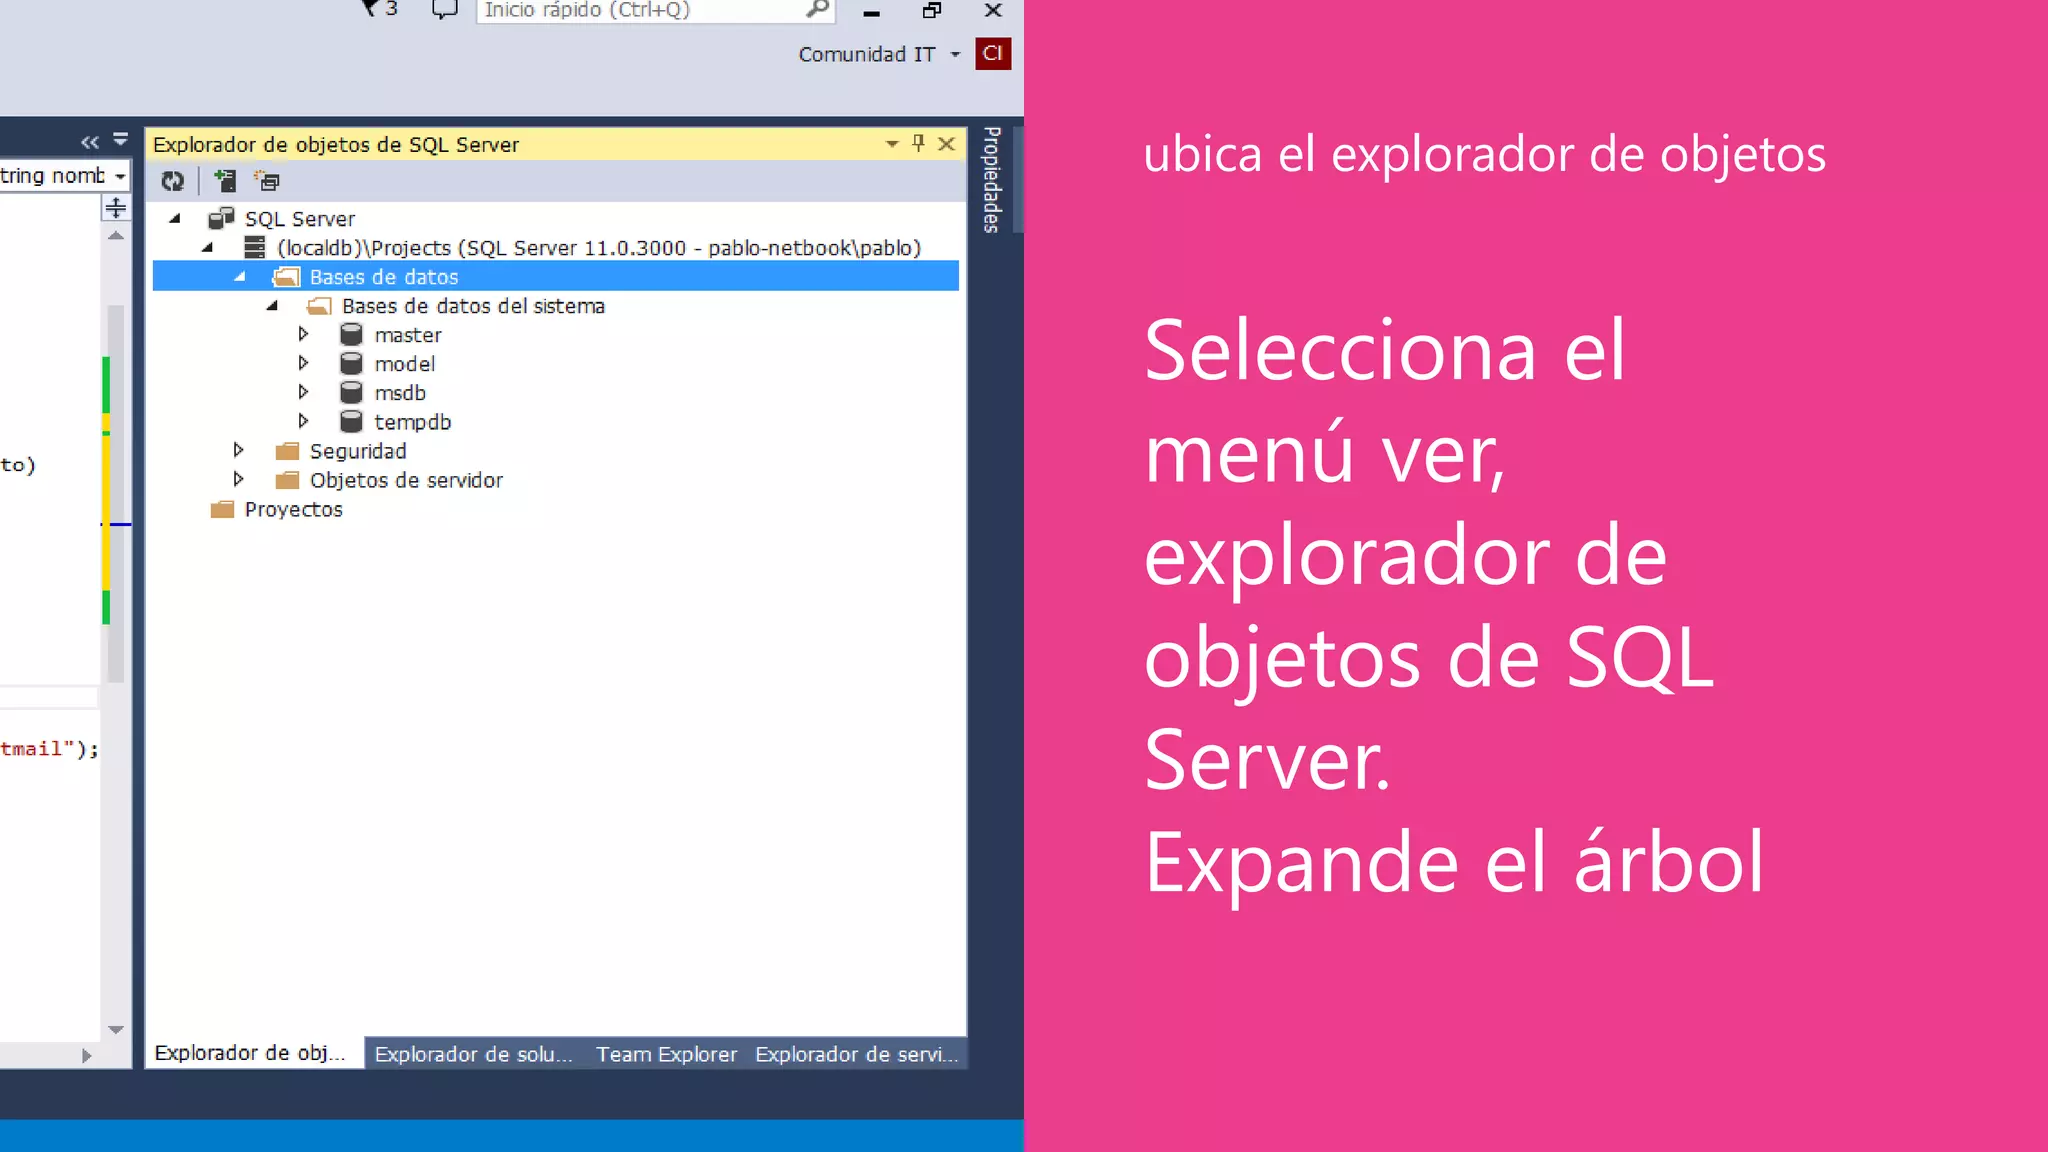This screenshot has height=1152, width=2048.
Task: Click the Inicio rápido search box
Action: pos(656,10)
